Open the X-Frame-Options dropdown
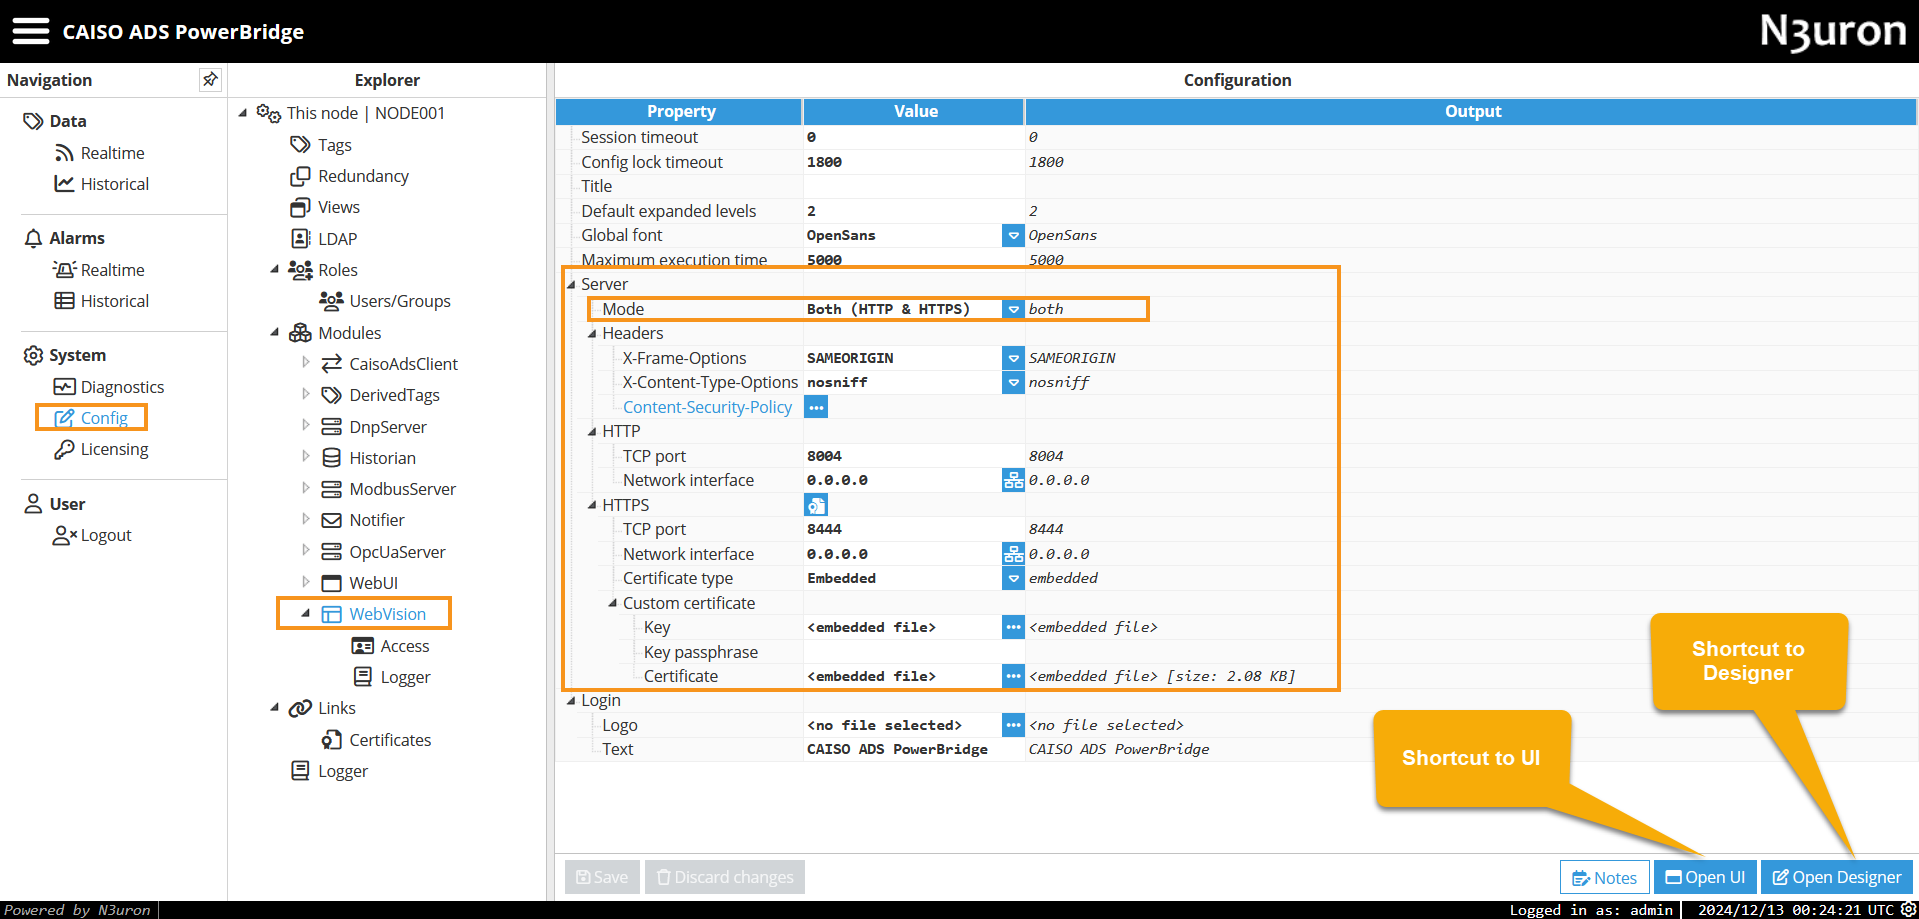The width and height of the screenshot is (1919, 919). tap(1013, 358)
